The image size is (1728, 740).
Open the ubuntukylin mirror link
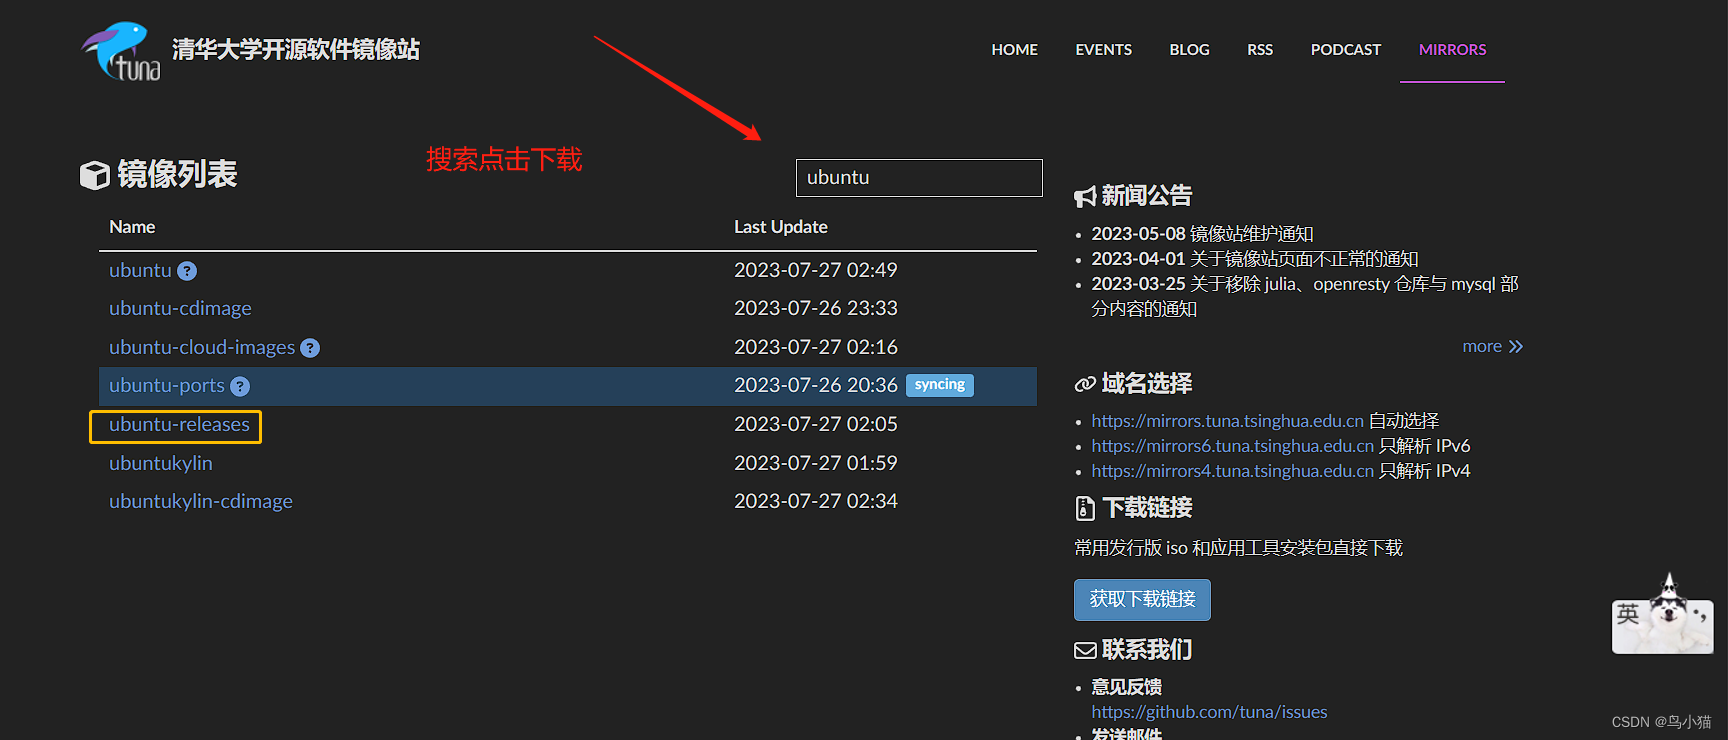pyautogui.click(x=161, y=463)
